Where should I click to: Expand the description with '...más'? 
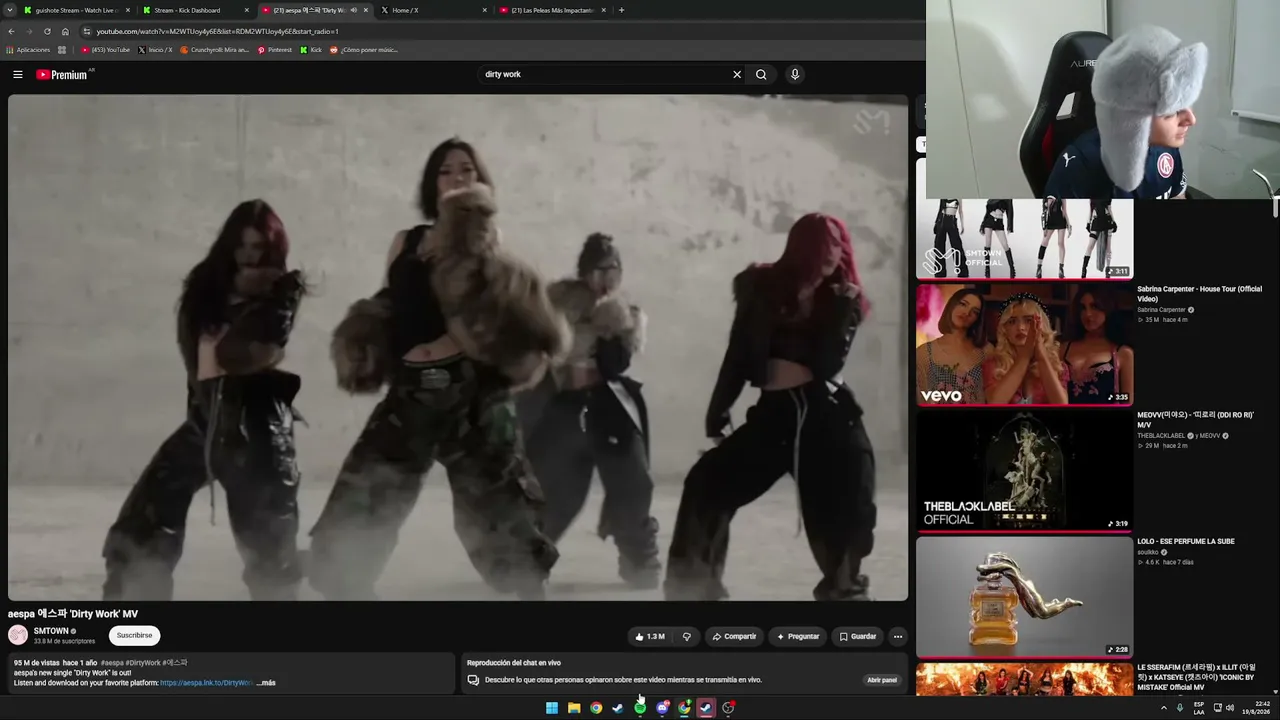pyautogui.click(x=266, y=683)
